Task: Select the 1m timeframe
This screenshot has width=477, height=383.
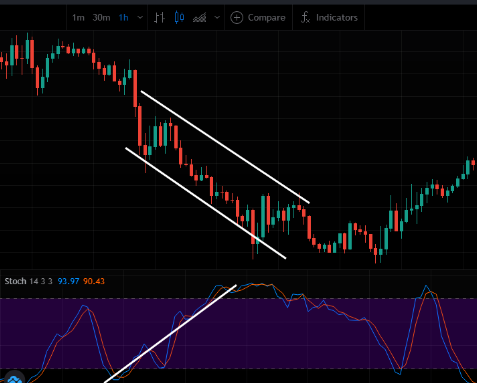Action: [78, 18]
